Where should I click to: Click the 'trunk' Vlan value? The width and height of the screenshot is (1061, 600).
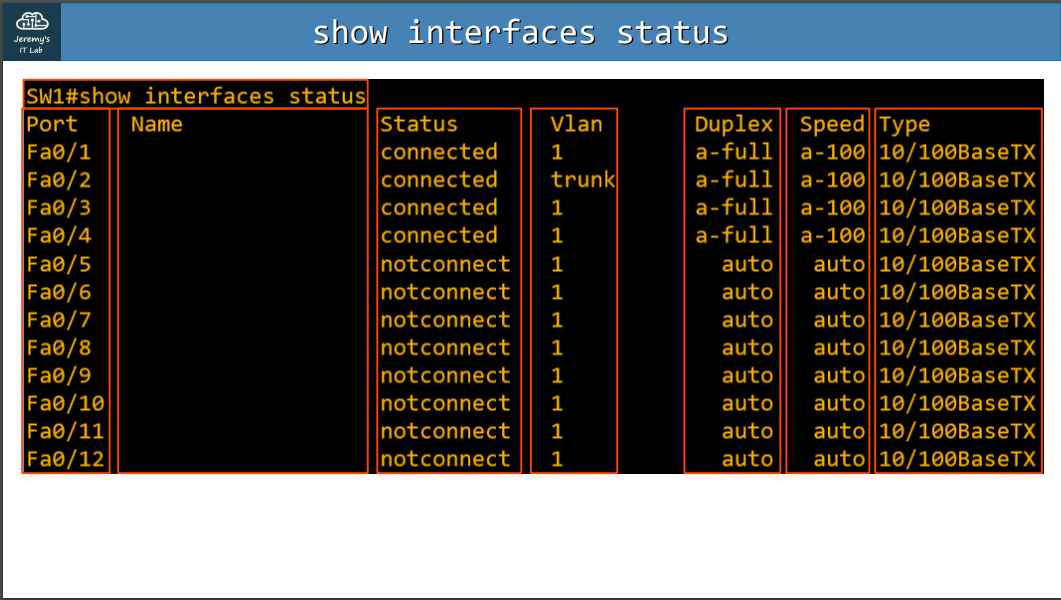pyautogui.click(x=582, y=180)
